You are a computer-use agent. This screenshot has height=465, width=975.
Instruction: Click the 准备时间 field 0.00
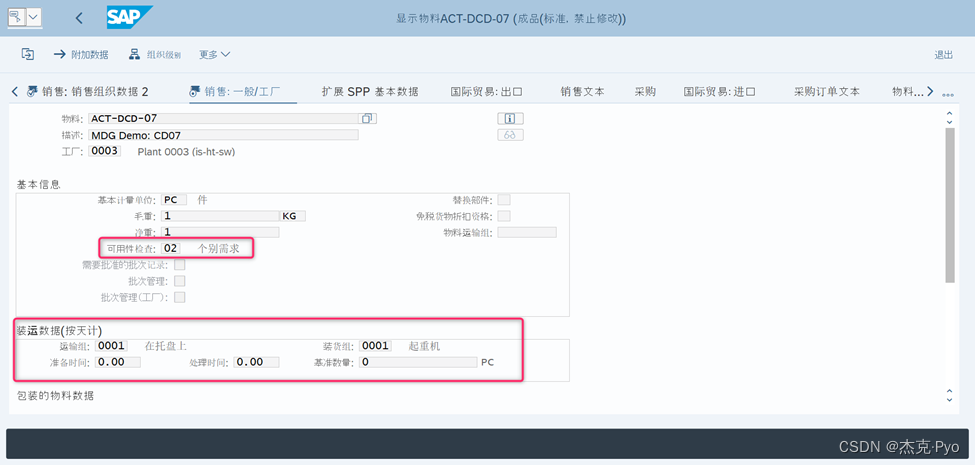click(118, 362)
